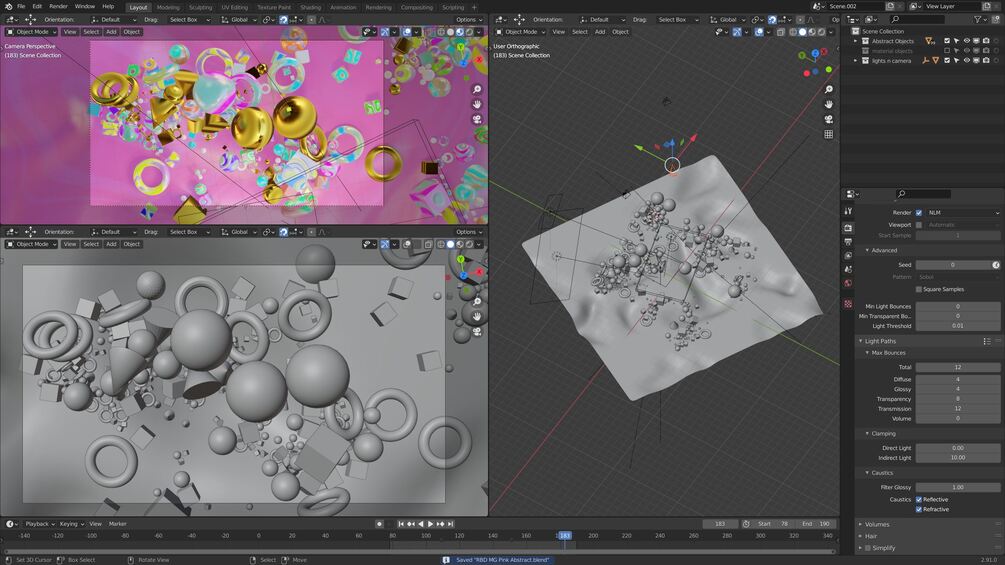Click zoom magnifier in camera viewport
Image resolution: width=1005 pixels, height=565 pixels.
pos(477,89)
